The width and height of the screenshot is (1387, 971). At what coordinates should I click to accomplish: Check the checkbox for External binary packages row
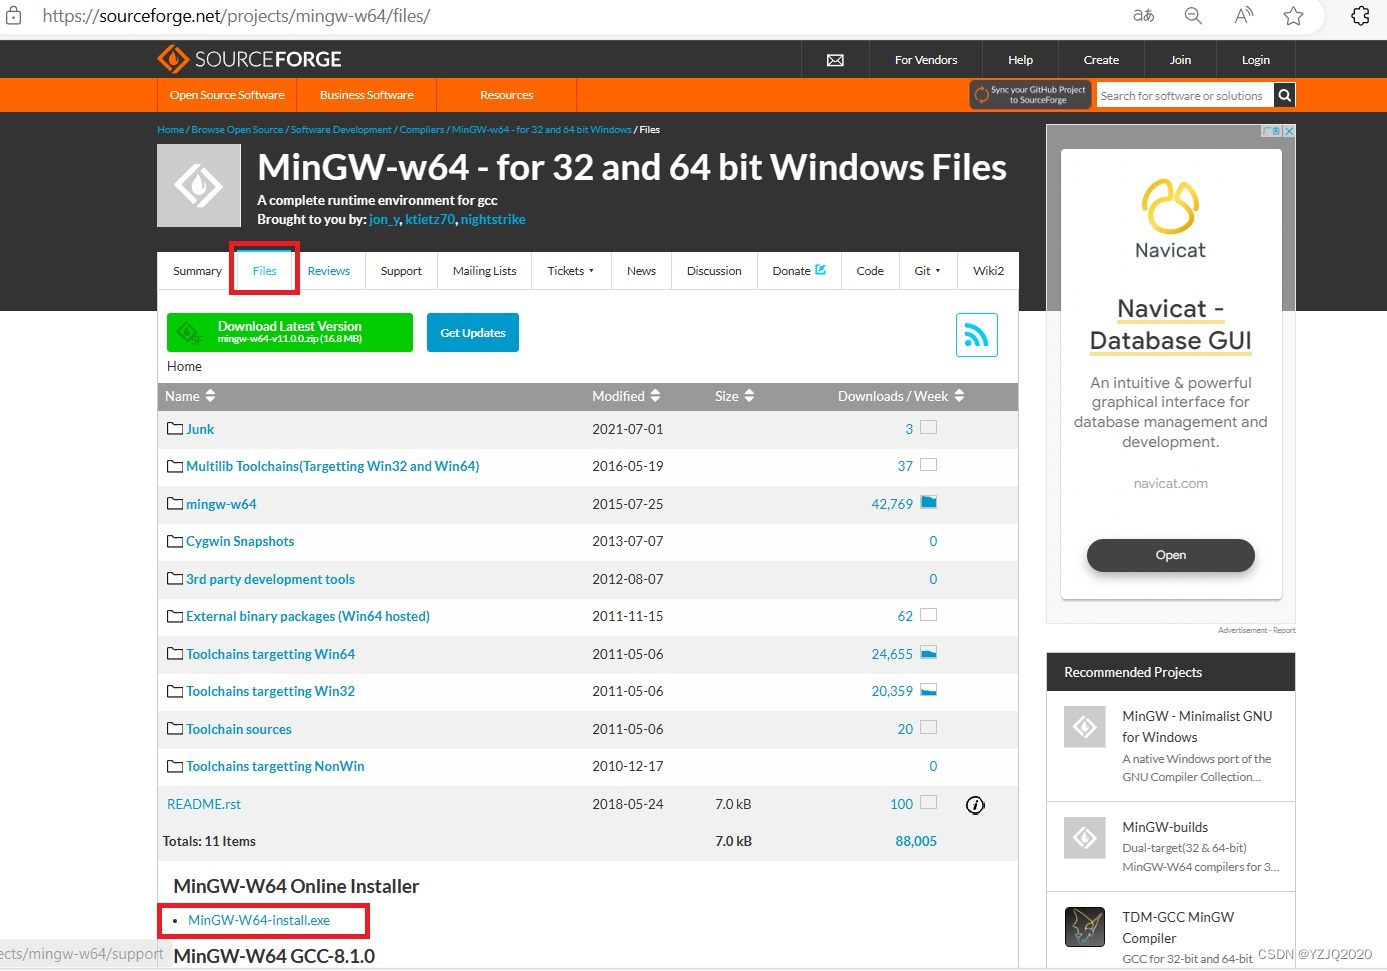click(x=927, y=615)
